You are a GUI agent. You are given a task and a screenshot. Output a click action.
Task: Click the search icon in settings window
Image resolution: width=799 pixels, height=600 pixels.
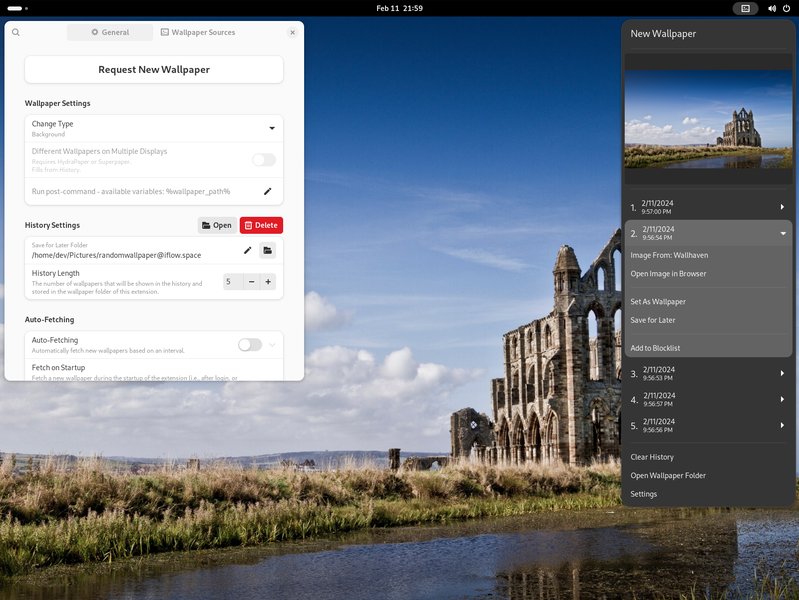tap(16, 32)
